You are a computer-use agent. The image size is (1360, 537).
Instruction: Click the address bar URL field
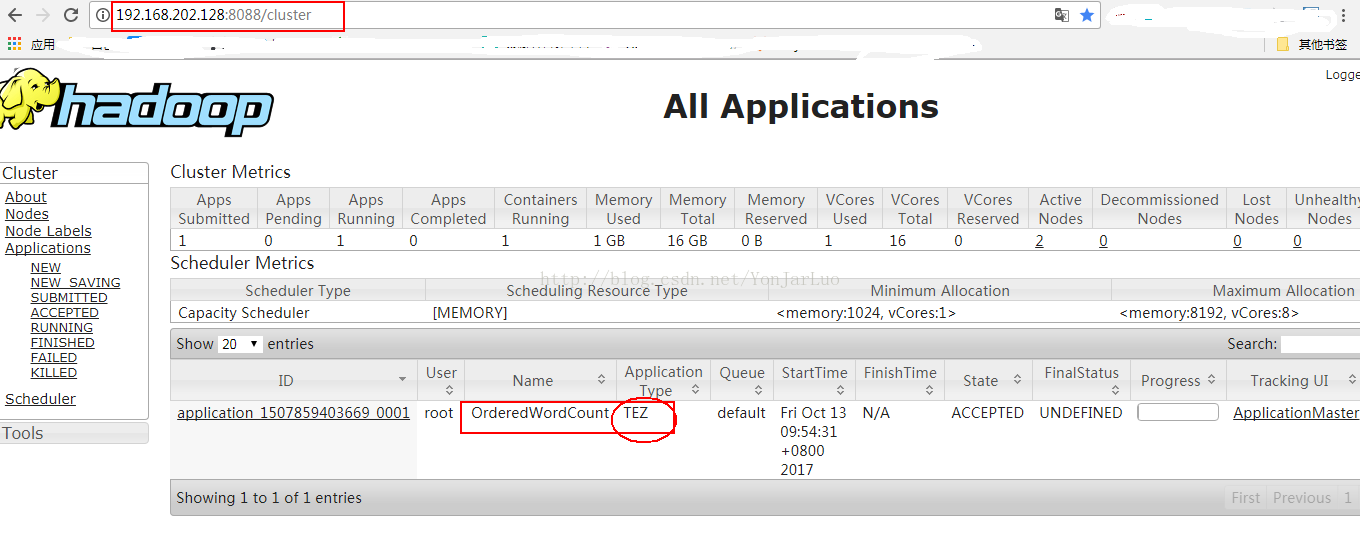pos(580,15)
